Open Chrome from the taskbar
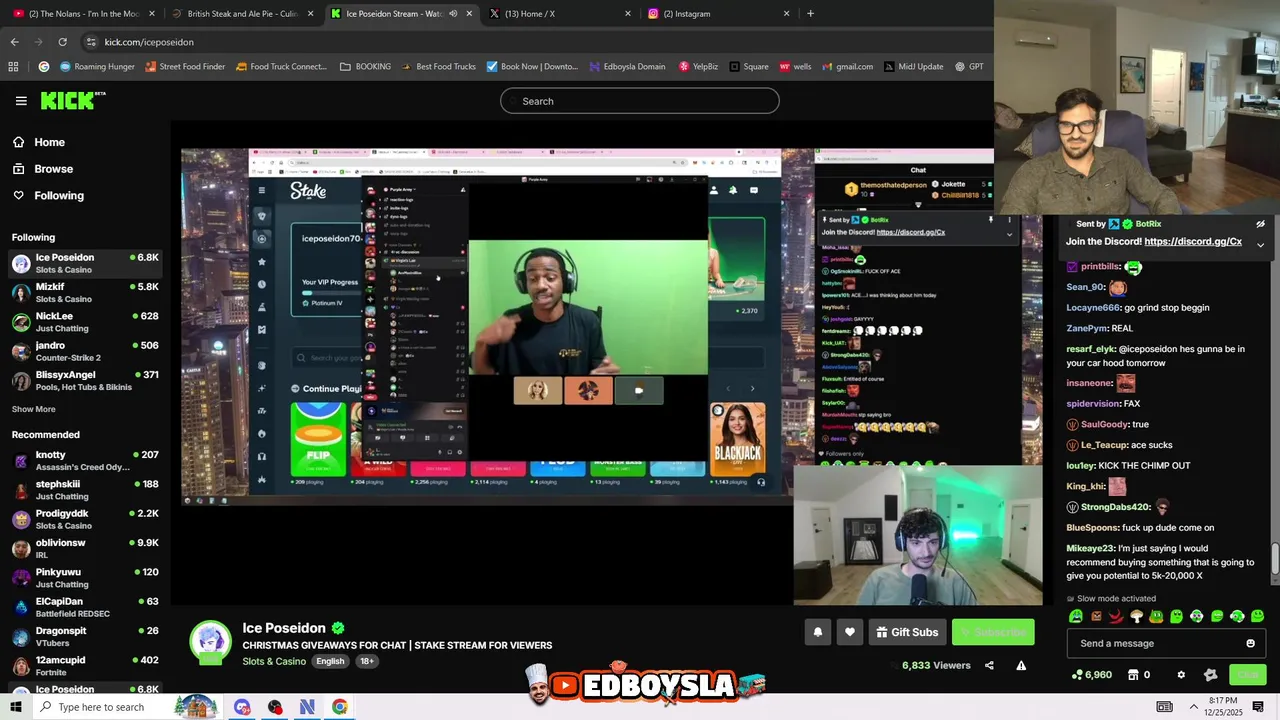 click(340, 707)
